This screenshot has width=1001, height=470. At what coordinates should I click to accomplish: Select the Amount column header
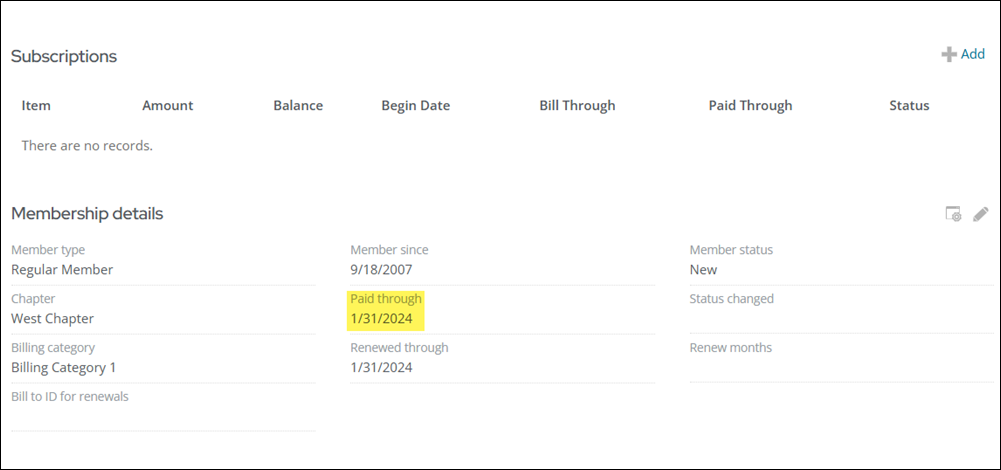pyautogui.click(x=167, y=106)
